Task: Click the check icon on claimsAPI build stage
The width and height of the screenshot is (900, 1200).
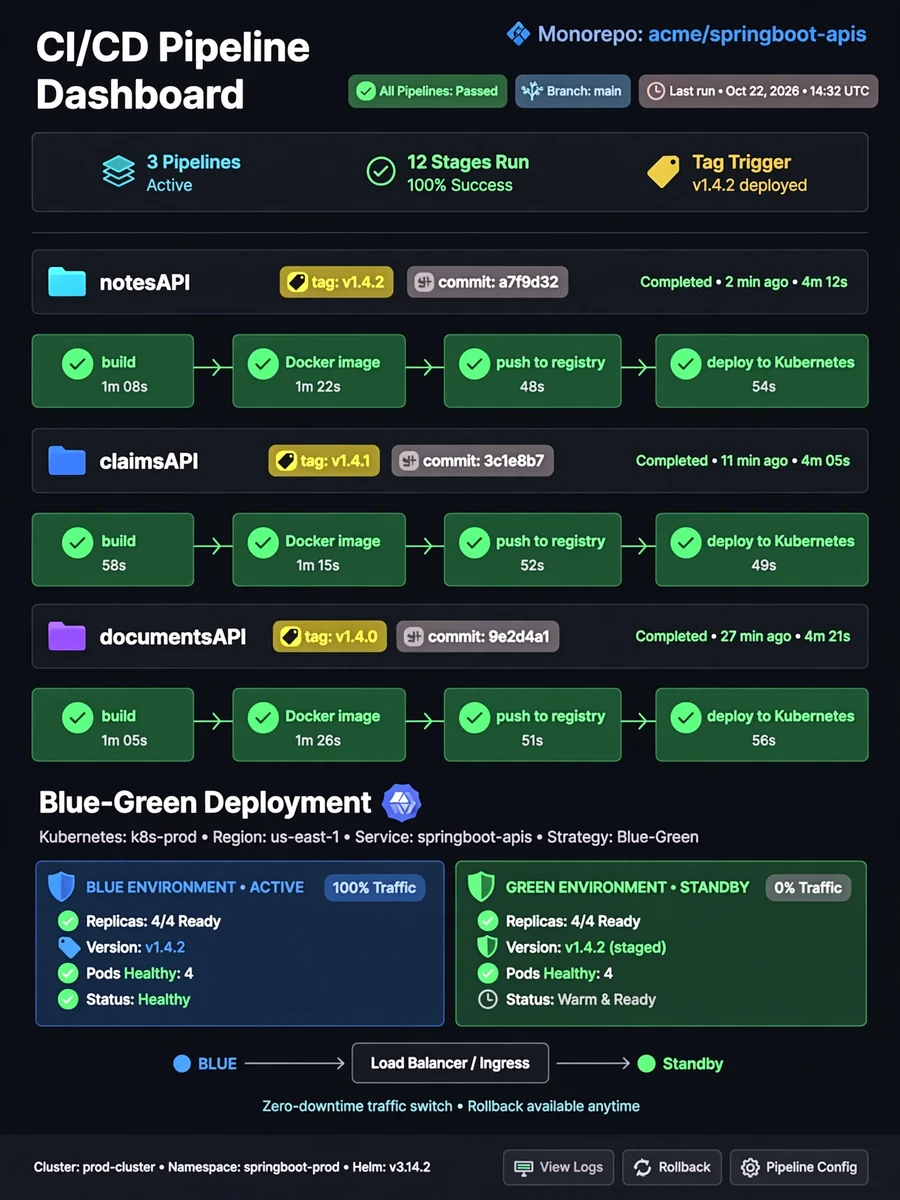Action: tap(77, 542)
